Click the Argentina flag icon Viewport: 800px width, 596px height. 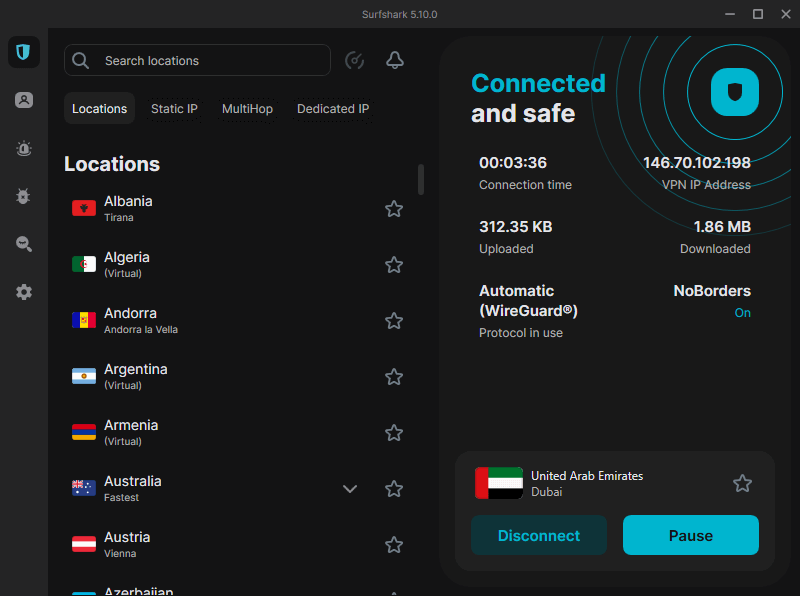pos(84,376)
